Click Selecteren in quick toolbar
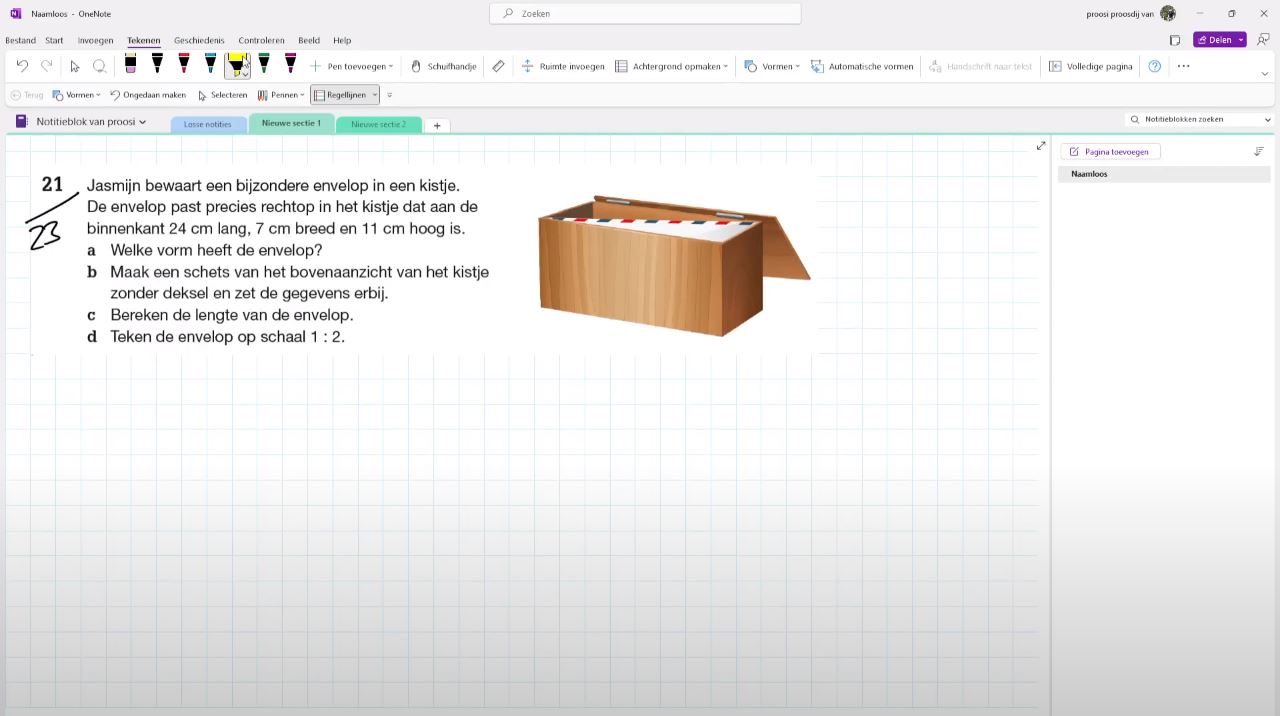The image size is (1280, 716). pos(222,95)
